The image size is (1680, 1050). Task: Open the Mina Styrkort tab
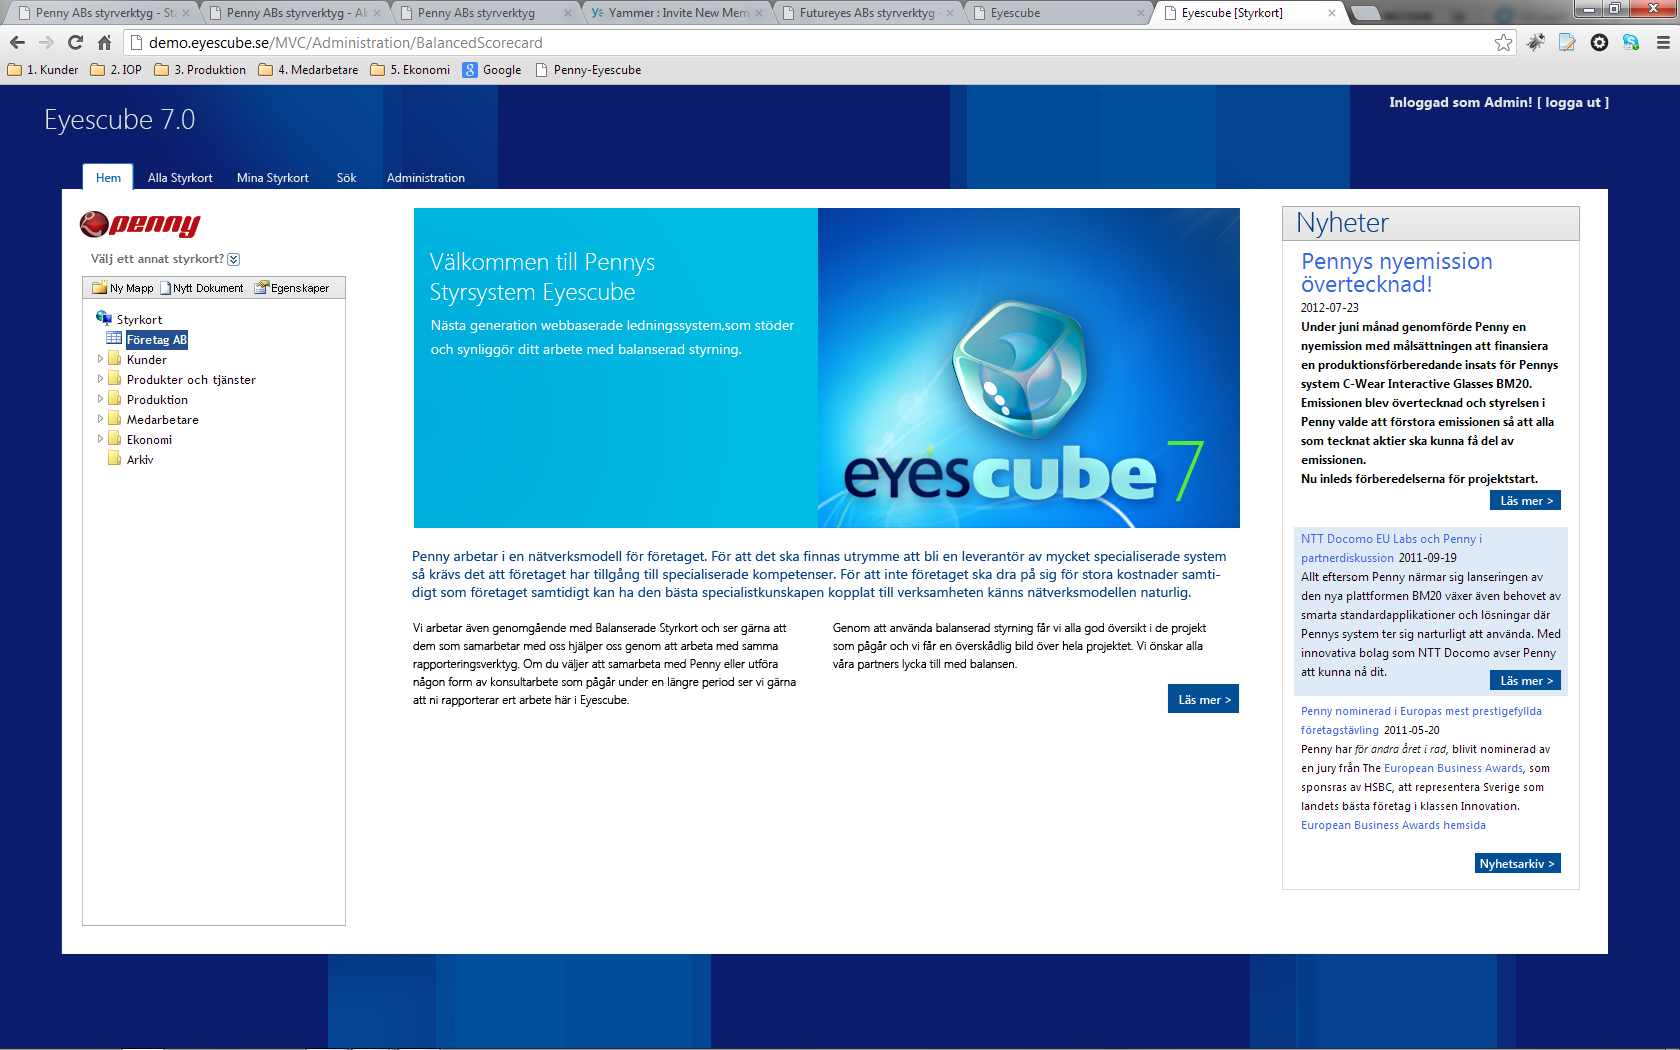pyautogui.click(x=272, y=177)
